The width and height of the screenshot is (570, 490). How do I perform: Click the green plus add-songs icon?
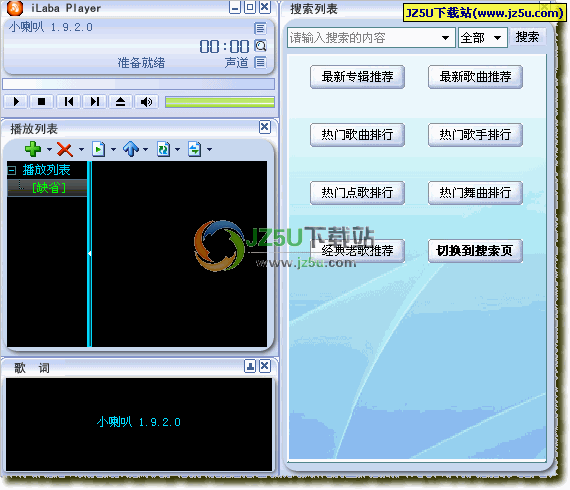click(x=33, y=149)
